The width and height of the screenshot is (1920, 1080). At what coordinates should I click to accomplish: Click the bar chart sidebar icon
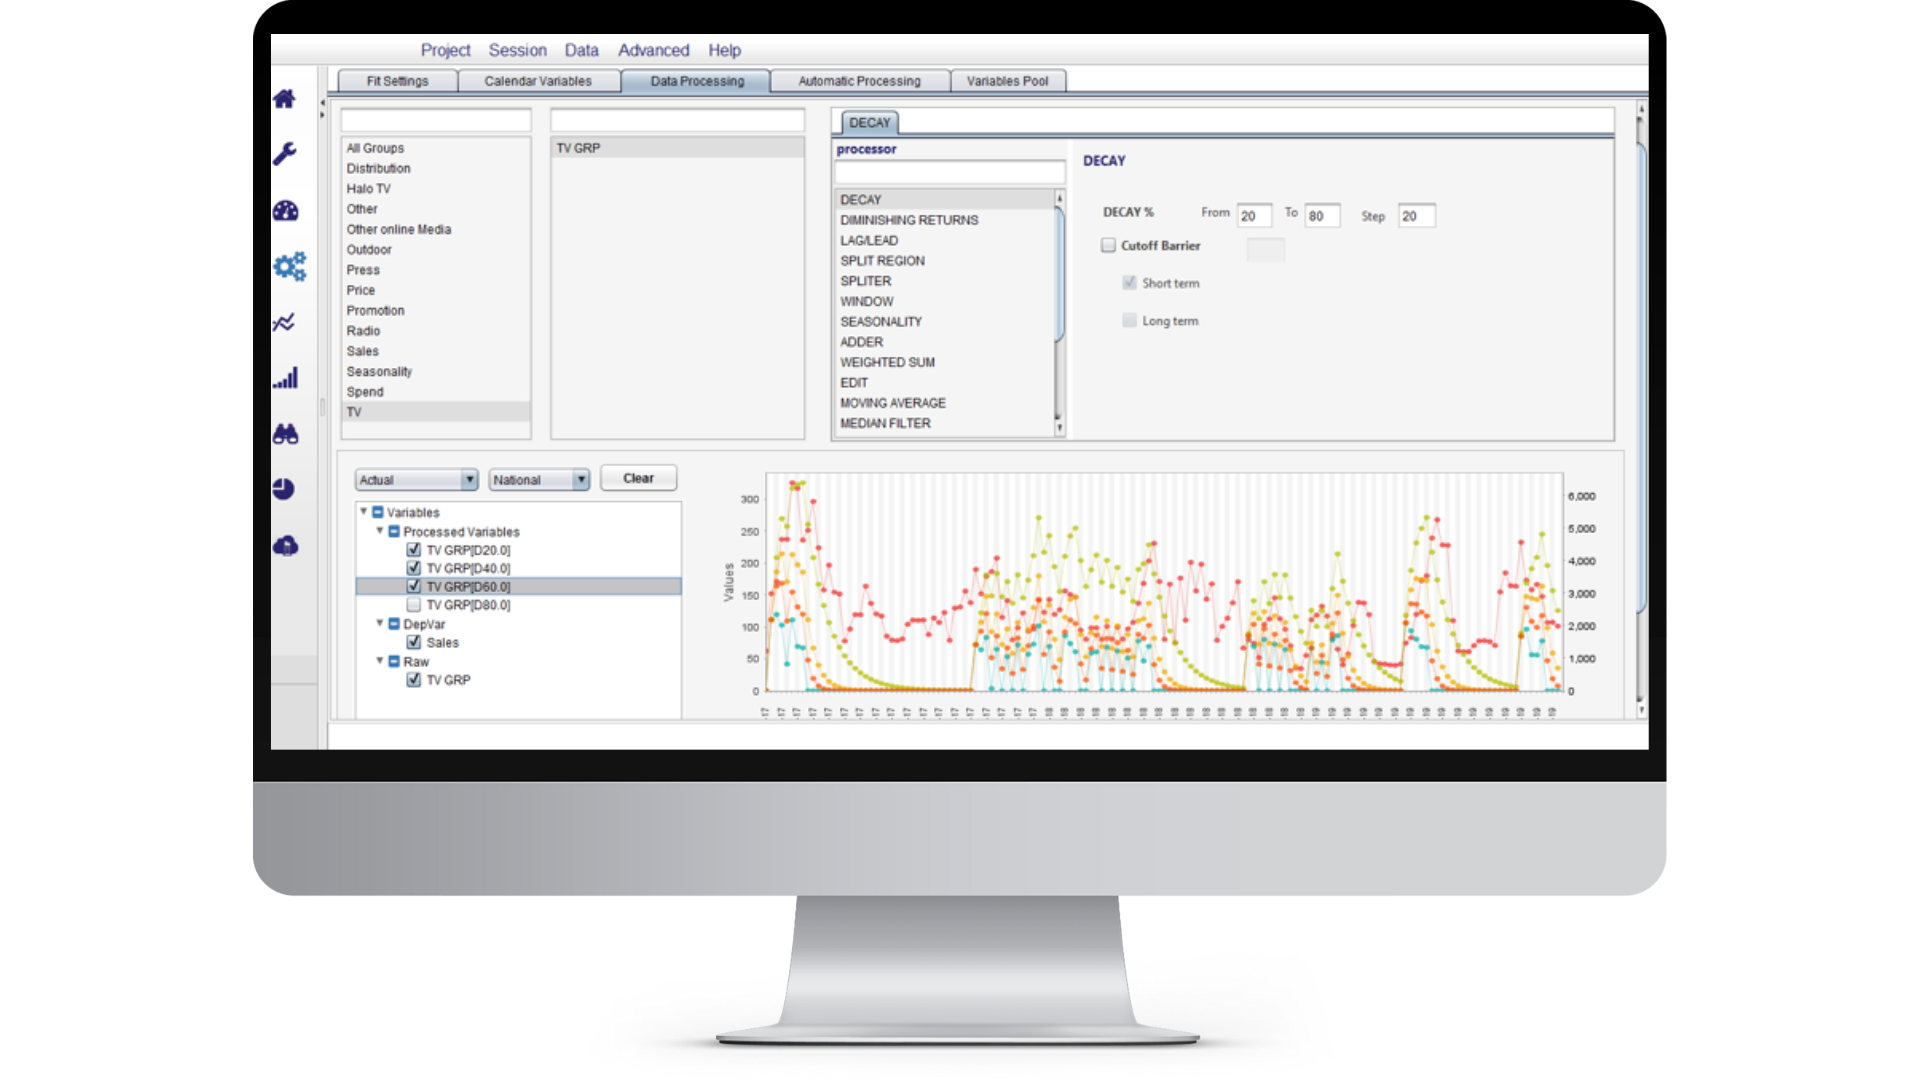(x=285, y=378)
